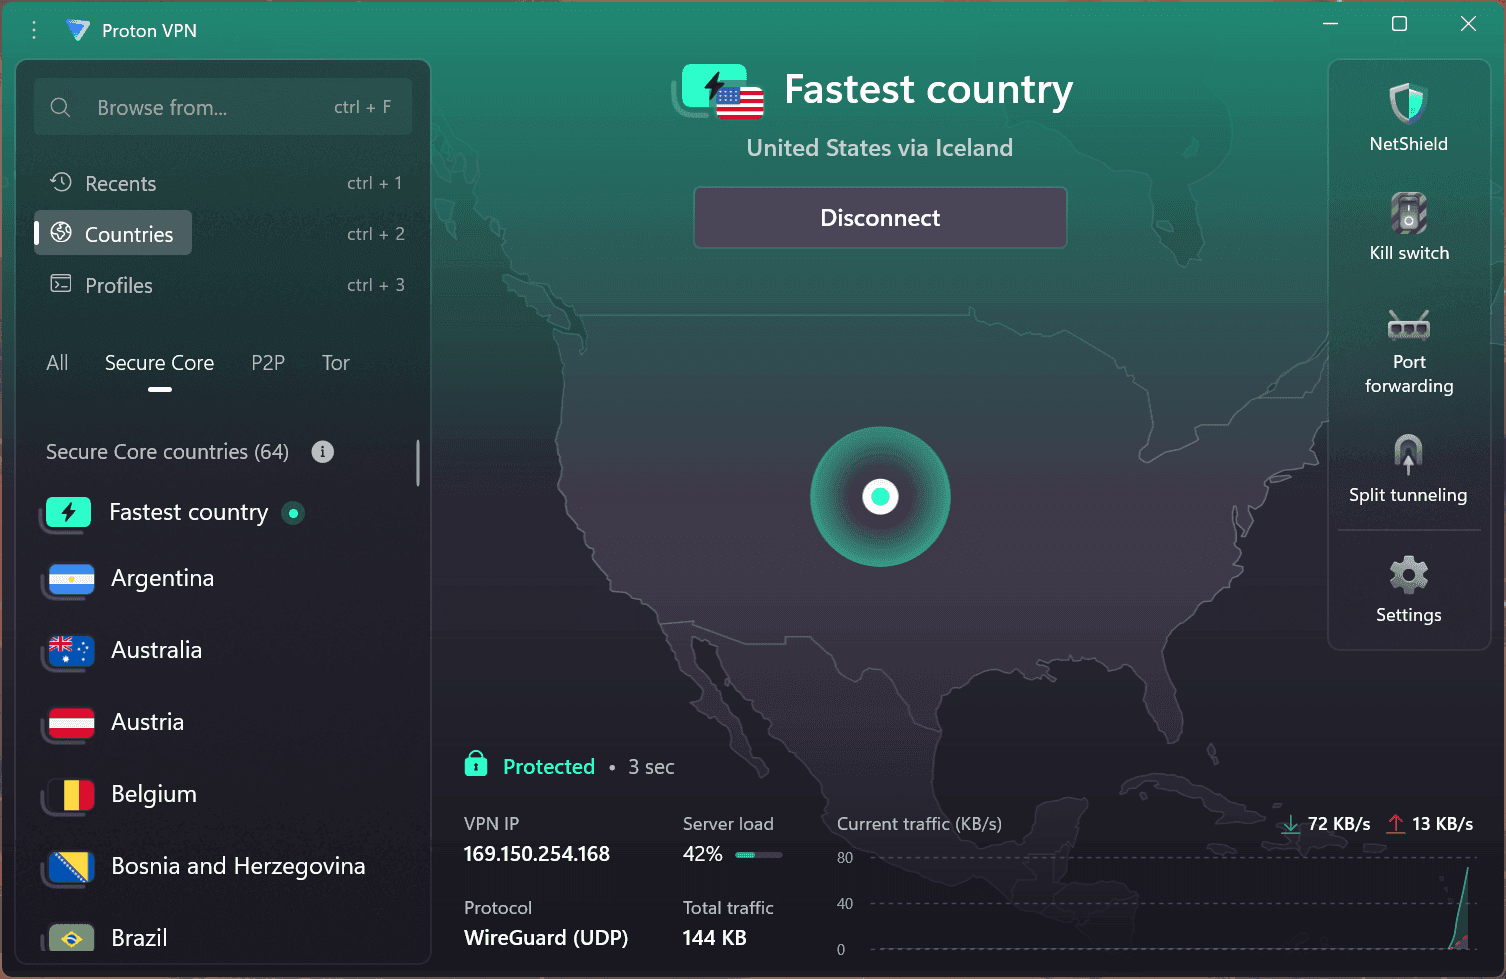
Task: Open the NetShield shield icon
Action: (1408, 103)
